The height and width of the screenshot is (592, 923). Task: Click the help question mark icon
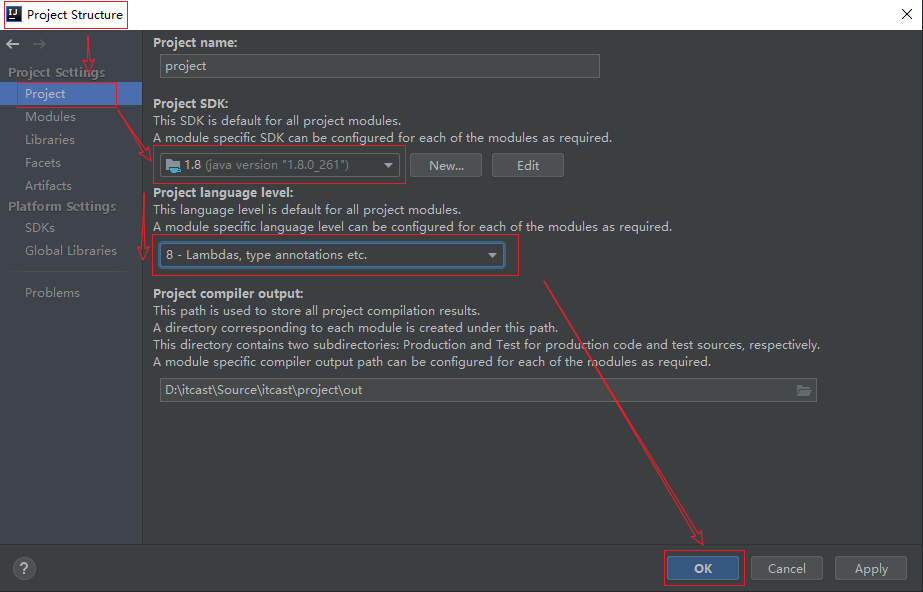[25, 568]
